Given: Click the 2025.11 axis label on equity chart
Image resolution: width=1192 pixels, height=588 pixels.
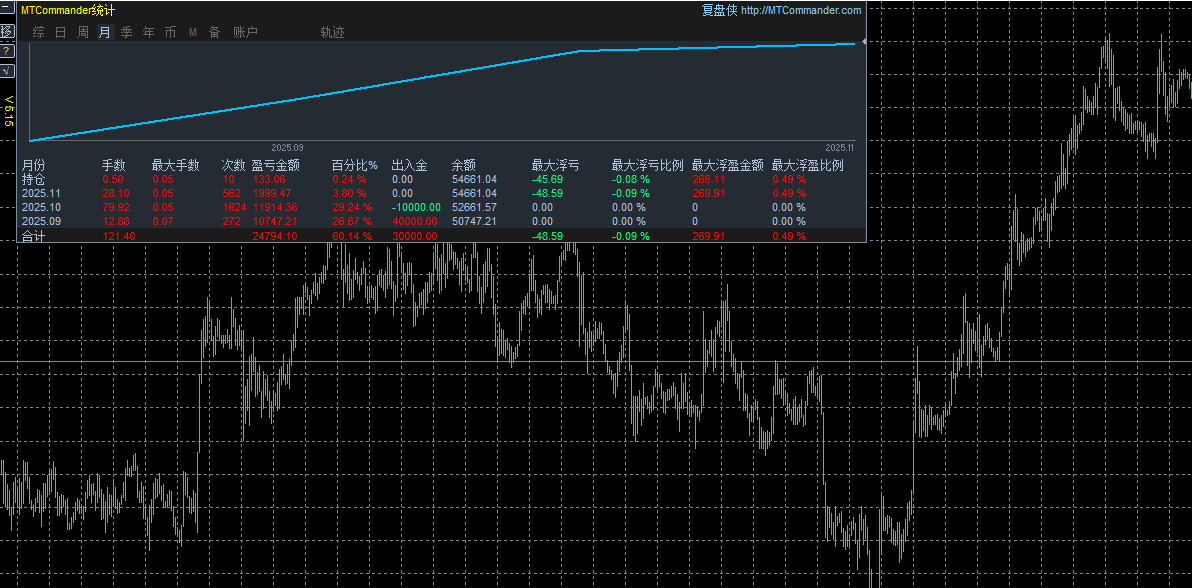Looking at the screenshot, I should tap(840, 147).
